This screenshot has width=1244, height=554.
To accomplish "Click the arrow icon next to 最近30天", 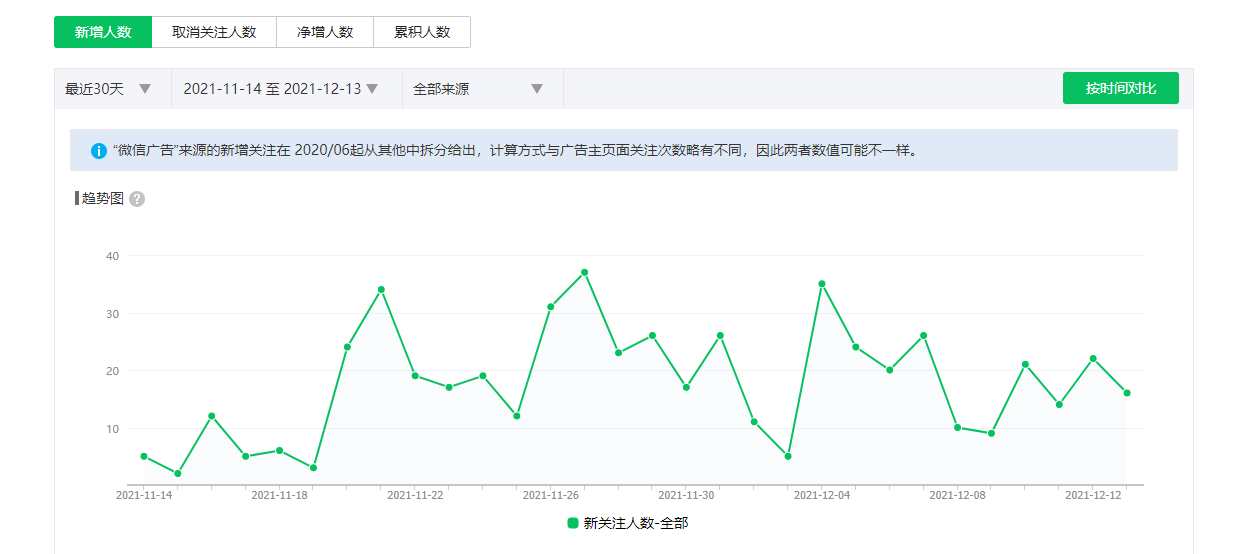I will (x=145, y=89).
